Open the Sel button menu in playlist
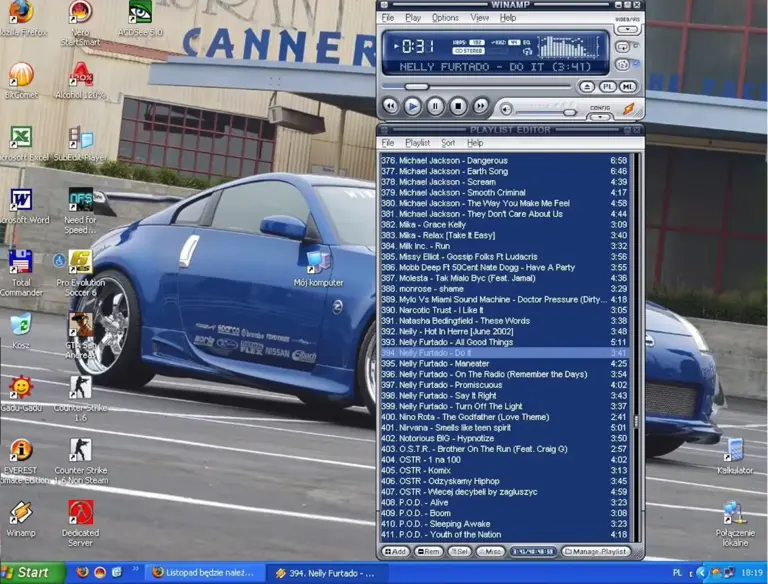This screenshot has width=768, height=584. [459, 551]
